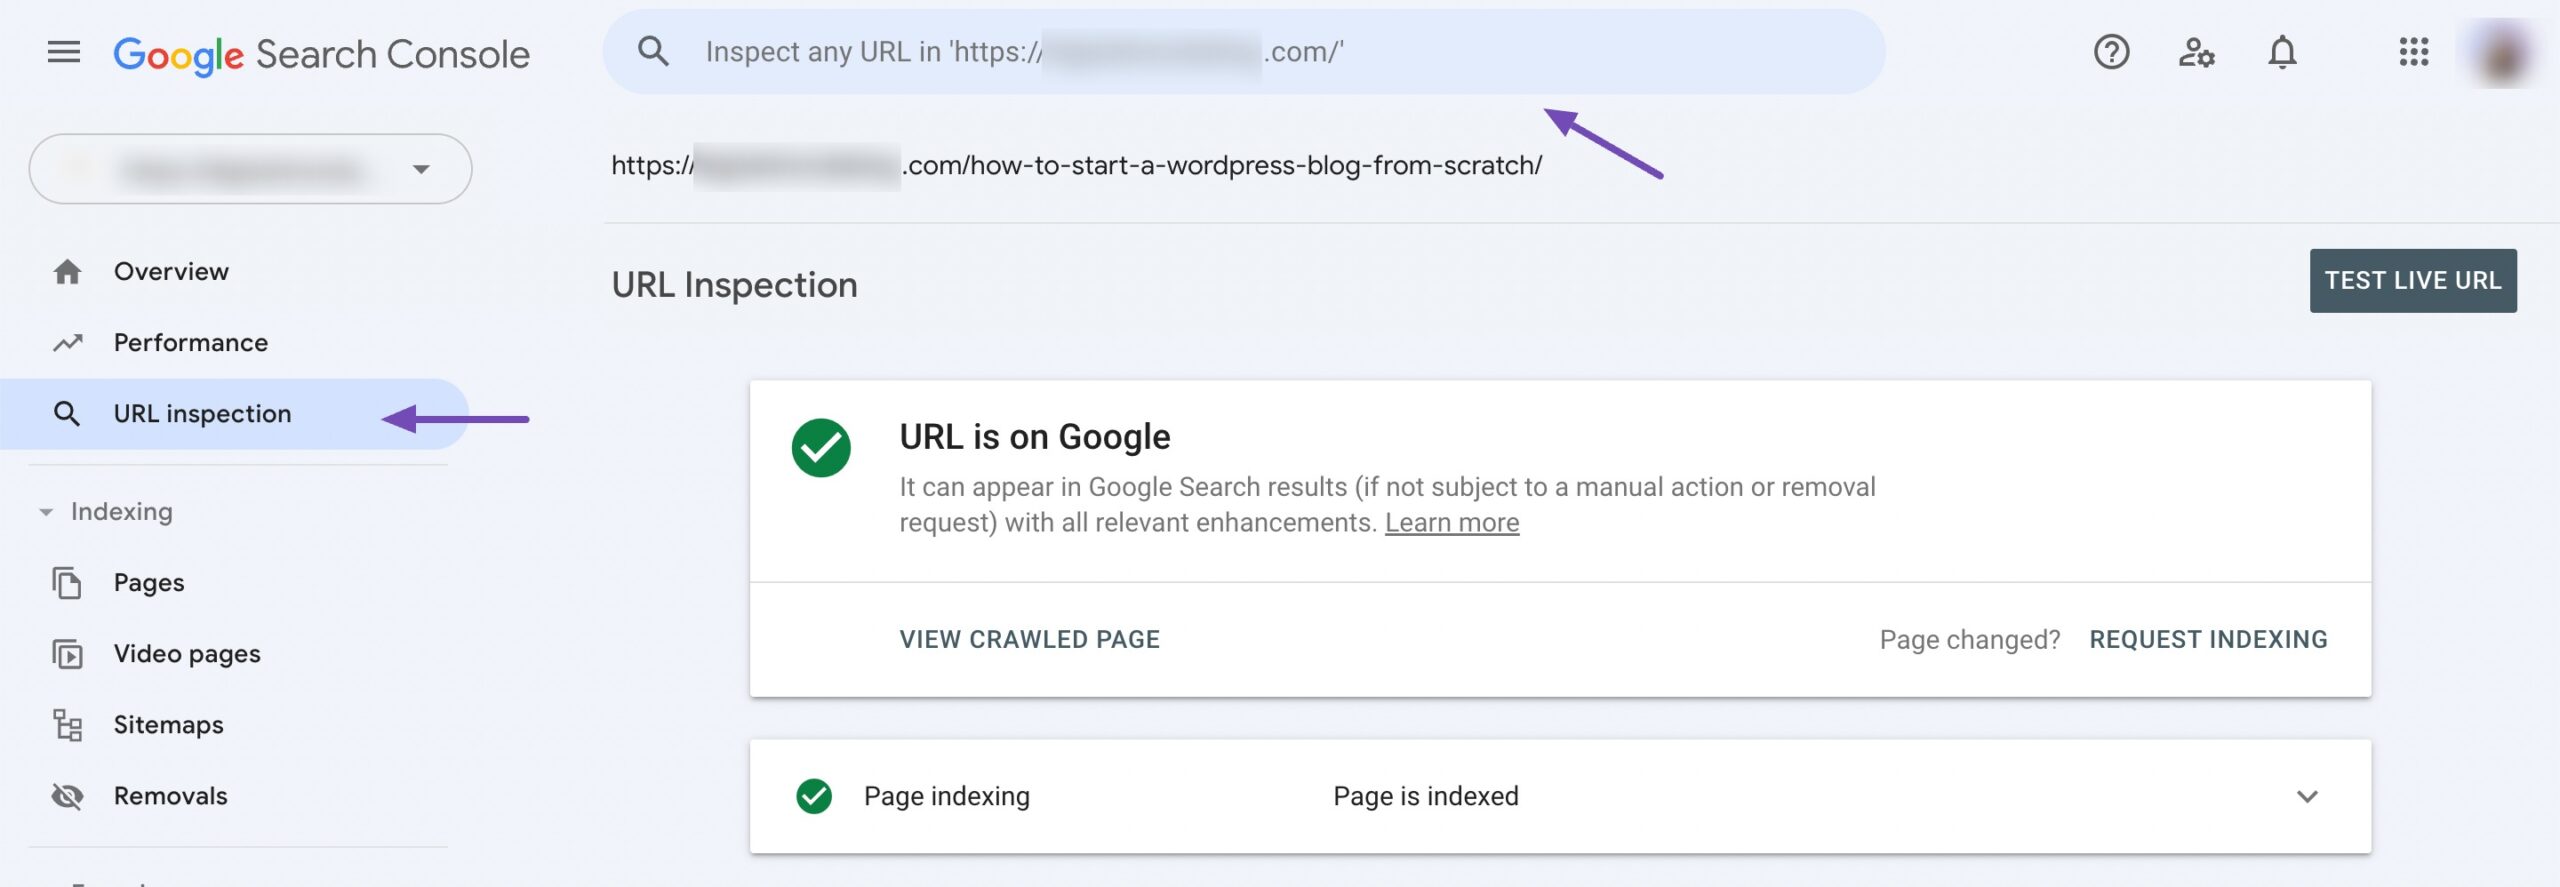The height and width of the screenshot is (887, 2560).
Task: Open the account profile avatar
Action: (2501, 54)
